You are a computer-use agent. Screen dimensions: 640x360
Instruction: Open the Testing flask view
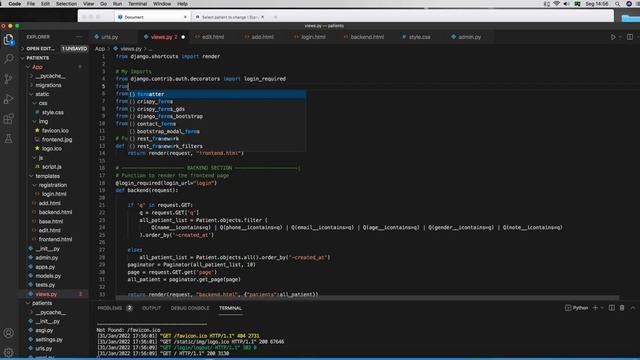[x=9, y=139]
